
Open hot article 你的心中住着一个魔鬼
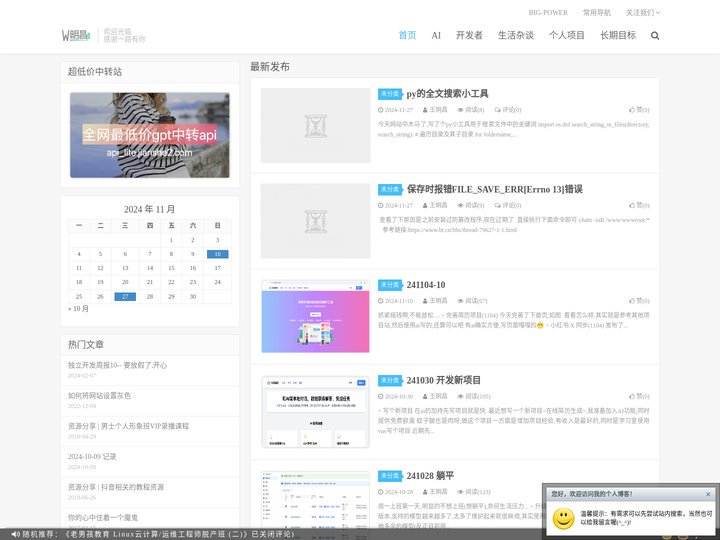click(x=103, y=518)
